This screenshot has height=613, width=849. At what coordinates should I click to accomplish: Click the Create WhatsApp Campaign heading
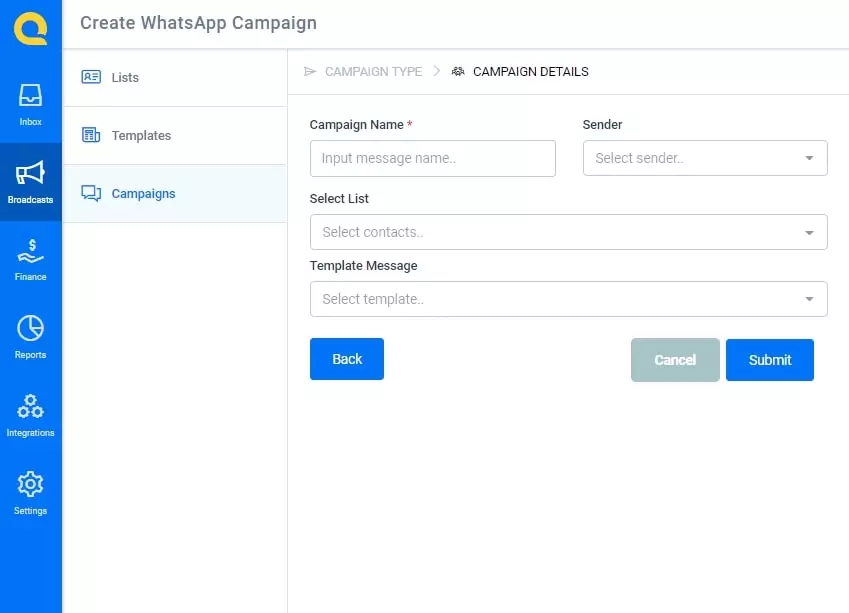(x=198, y=23)
